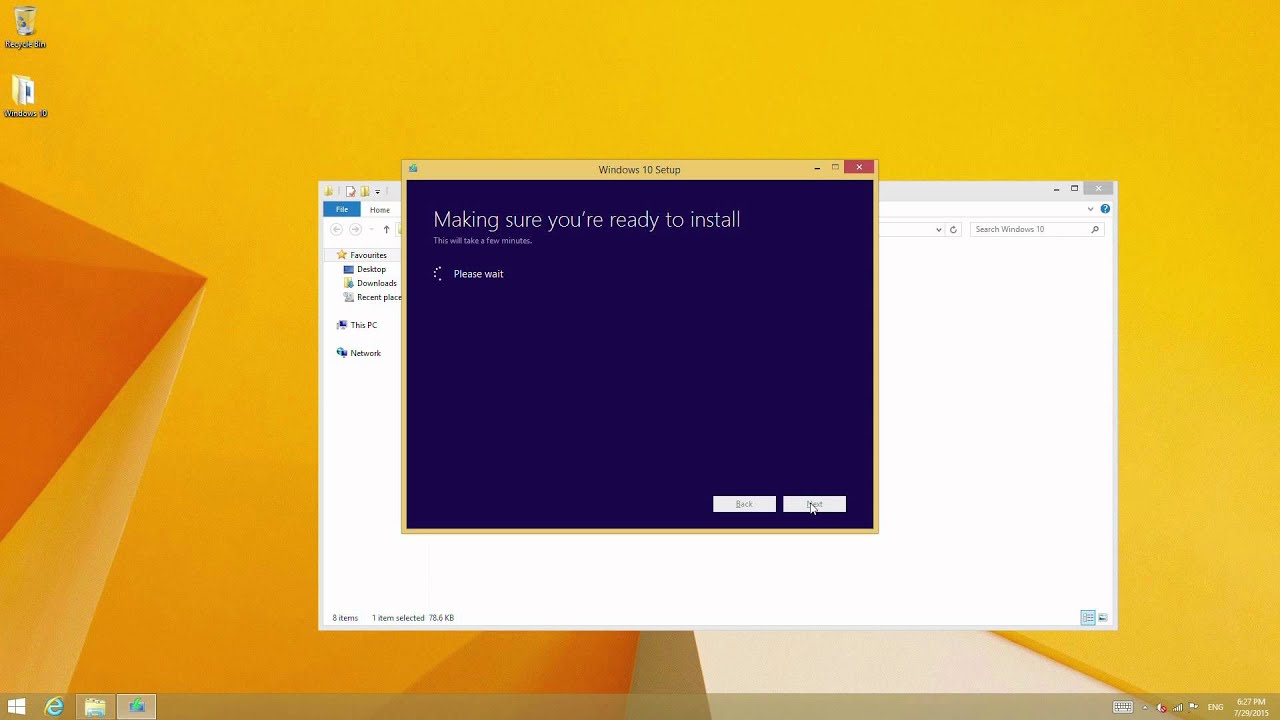Select the Windows 10 folder on desktop
1280x720 pixels.
point(25,97)
